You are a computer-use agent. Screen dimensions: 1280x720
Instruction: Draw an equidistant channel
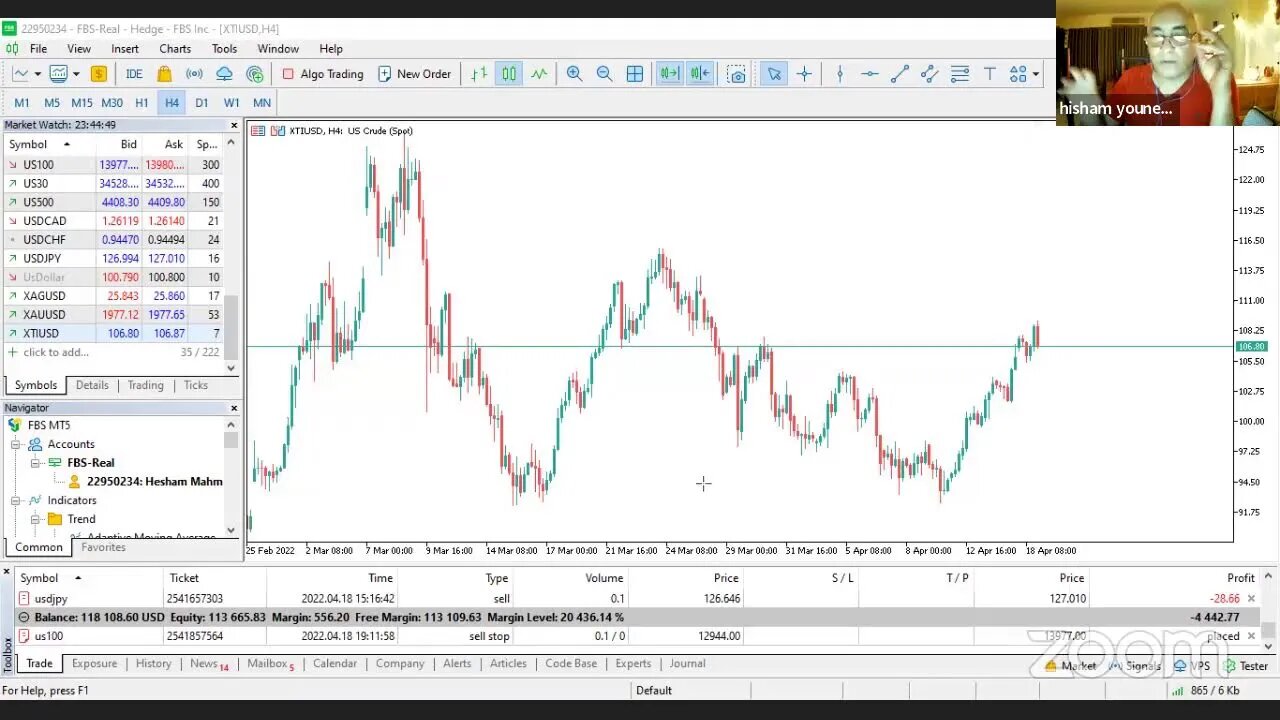(x=930, y=74)
